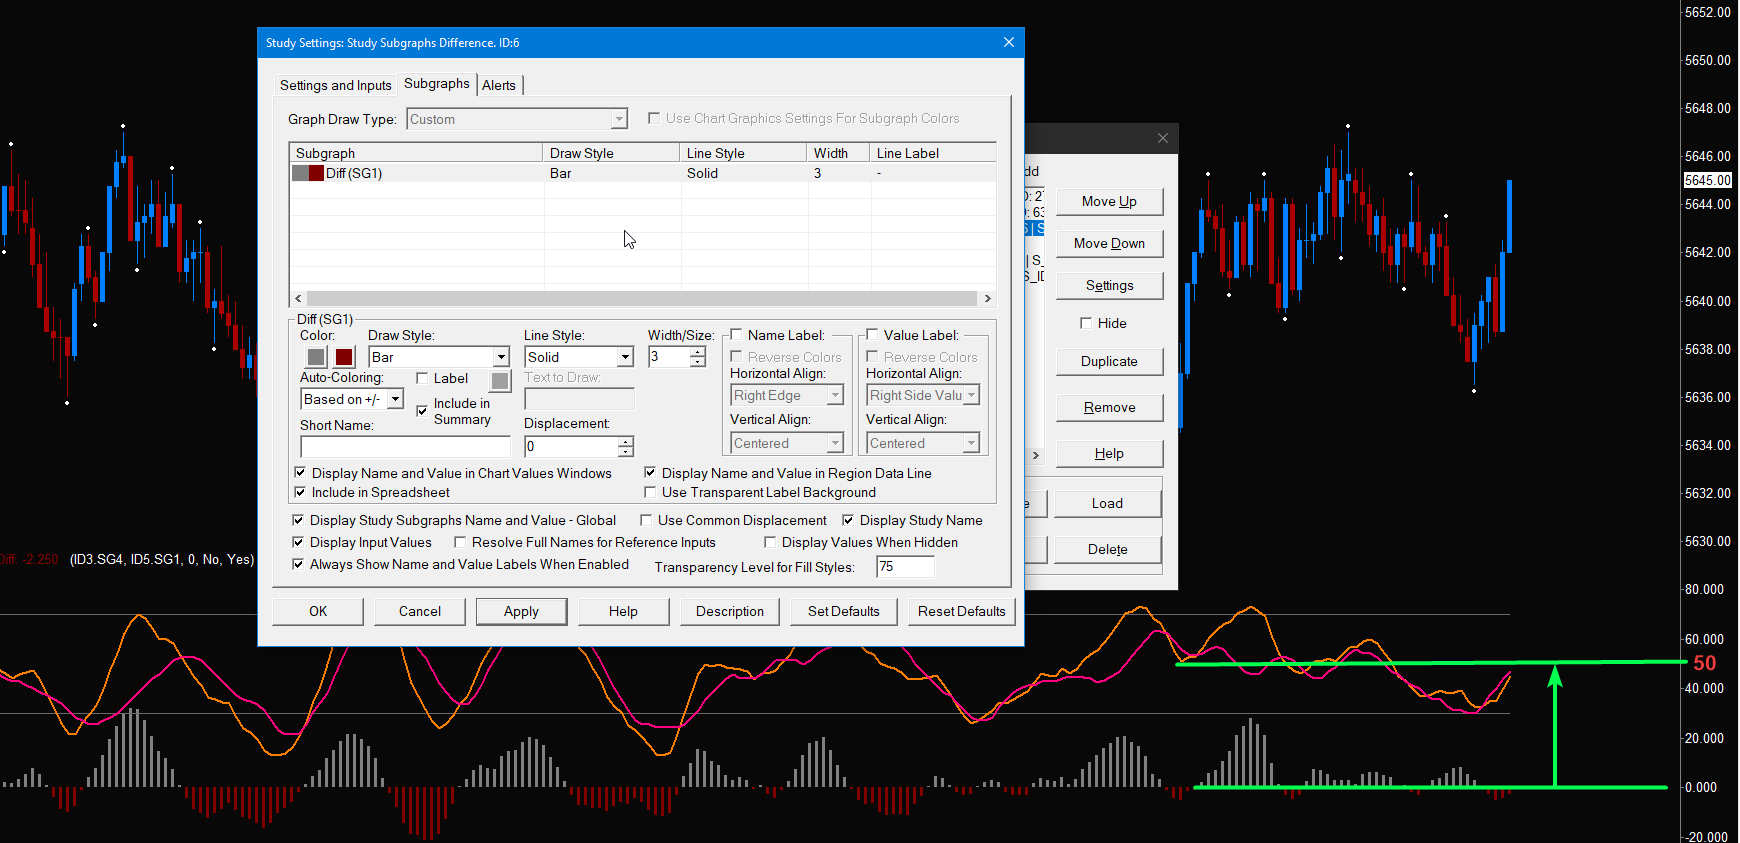Check Use Transparent Label Background
Screen dimensions: 1740x843
click(651, 492)
